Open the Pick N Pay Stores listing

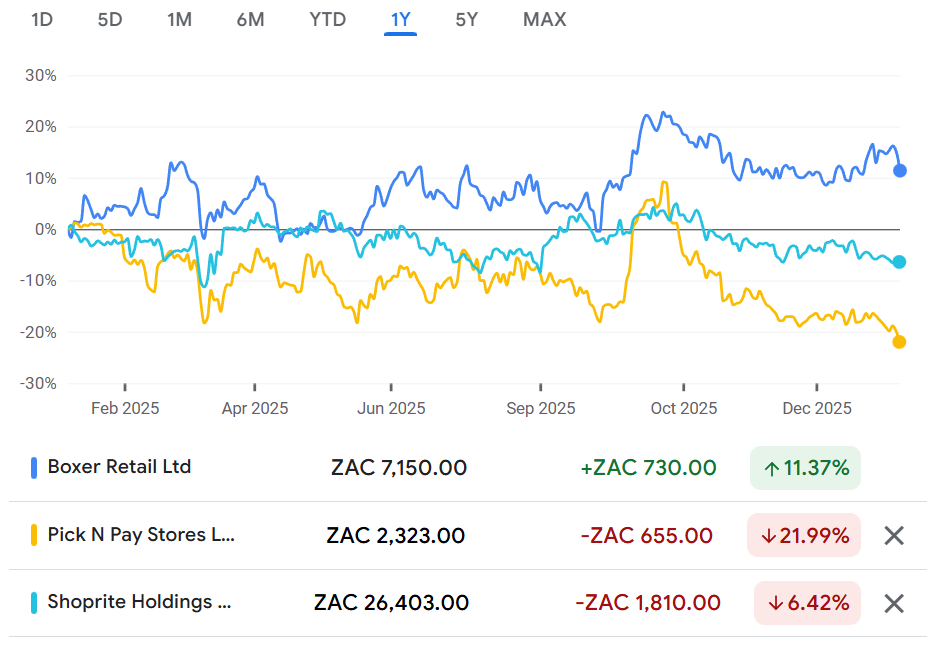click(141, 535)
